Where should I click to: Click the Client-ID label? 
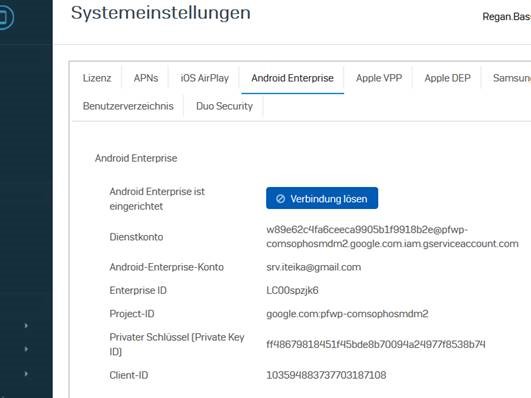coord(129,375)
